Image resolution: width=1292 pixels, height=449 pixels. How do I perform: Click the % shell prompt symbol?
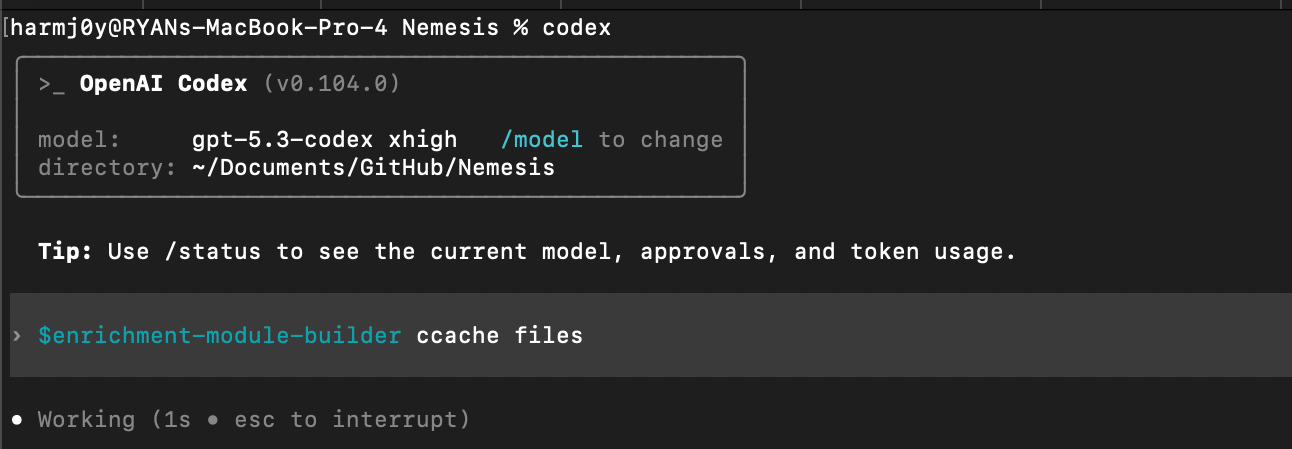coord(520,28)
